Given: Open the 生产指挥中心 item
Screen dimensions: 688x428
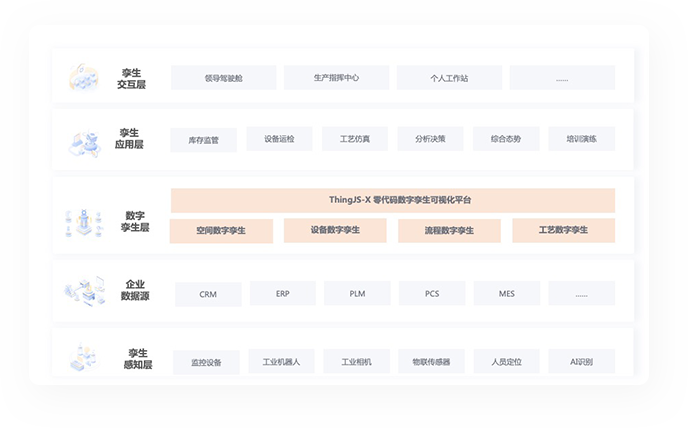Looking at the screenshot, I should click(x=336, y=78).
